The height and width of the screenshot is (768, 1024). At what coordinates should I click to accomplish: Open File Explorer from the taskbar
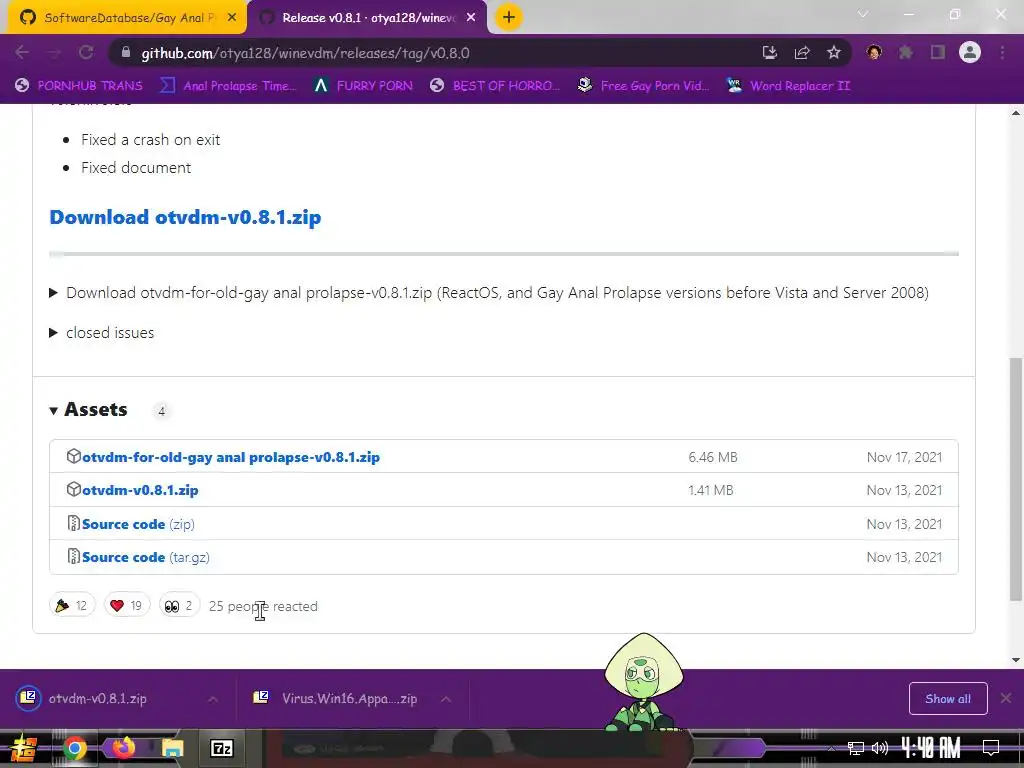tap(172, 748)
